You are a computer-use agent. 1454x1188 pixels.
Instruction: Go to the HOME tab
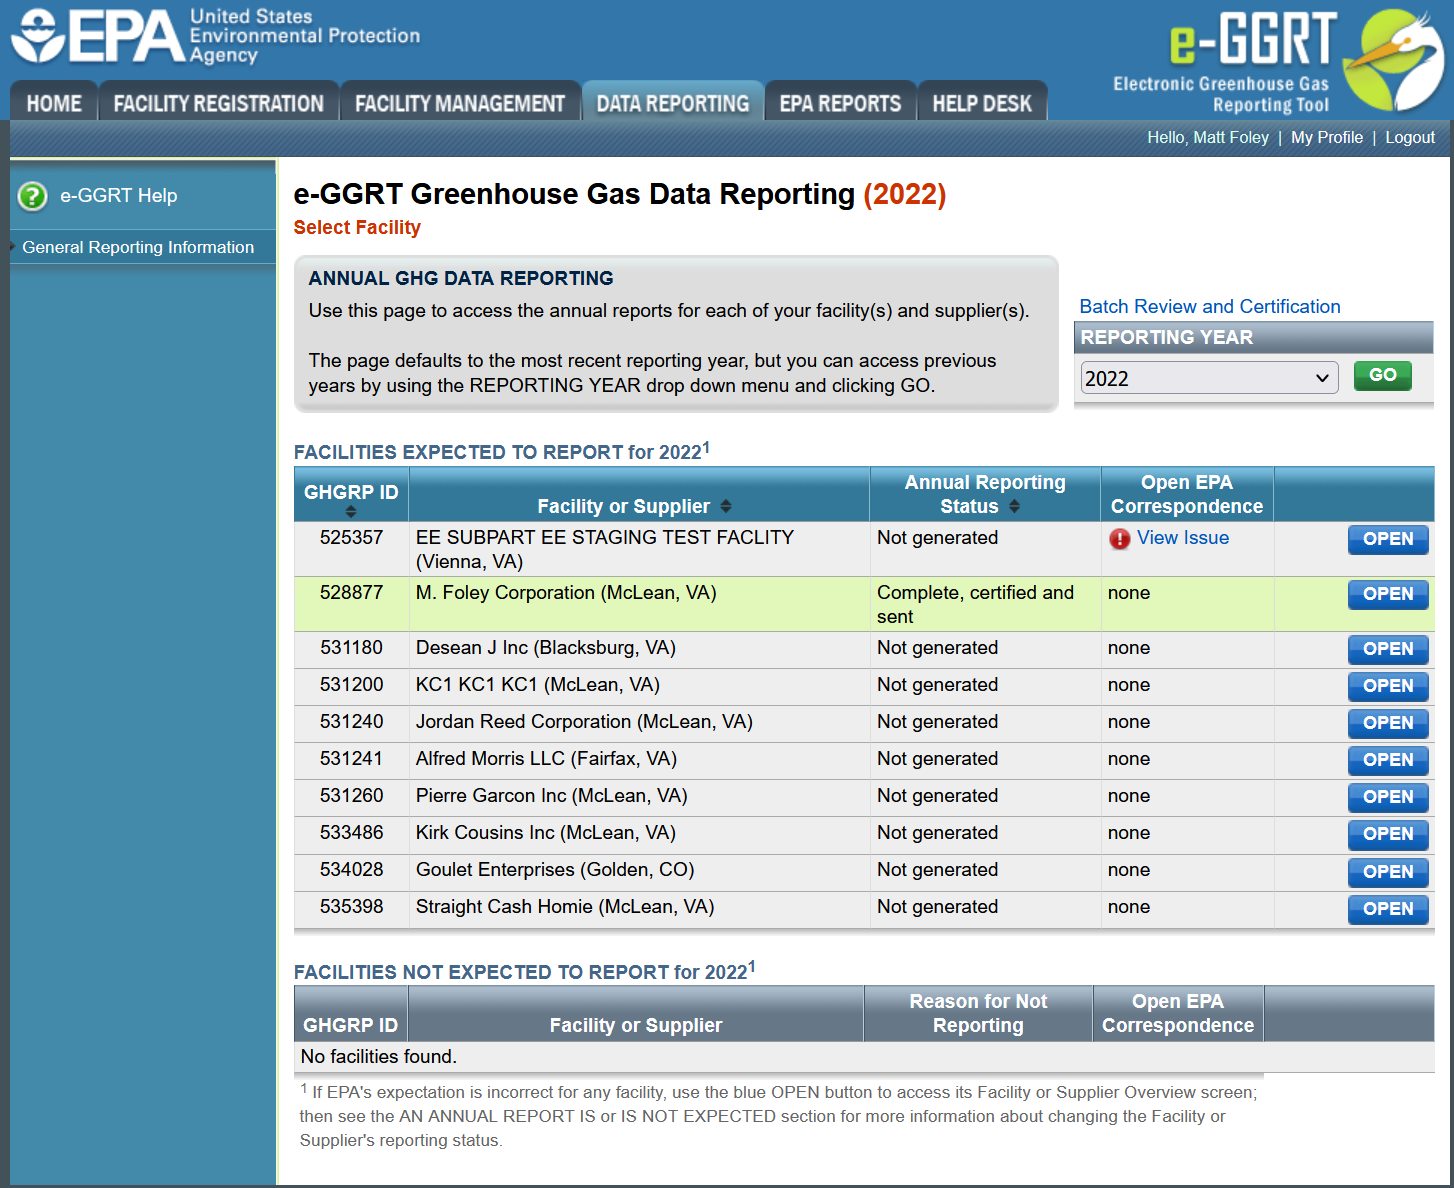tap(54, 103)
